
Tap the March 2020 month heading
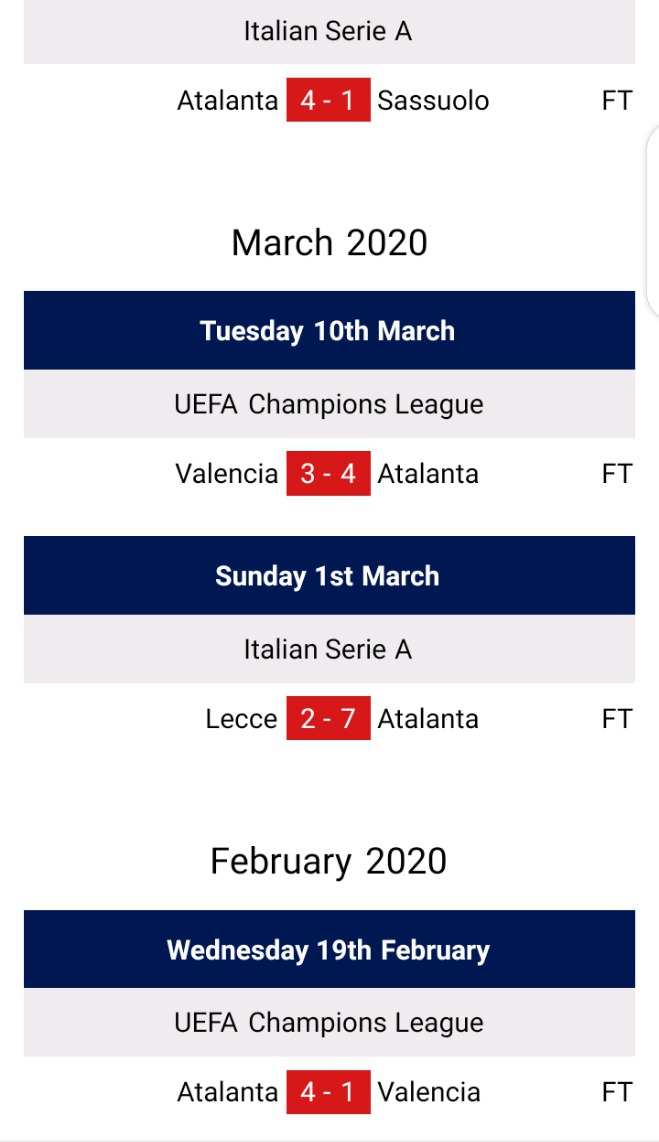coord(329,243)
